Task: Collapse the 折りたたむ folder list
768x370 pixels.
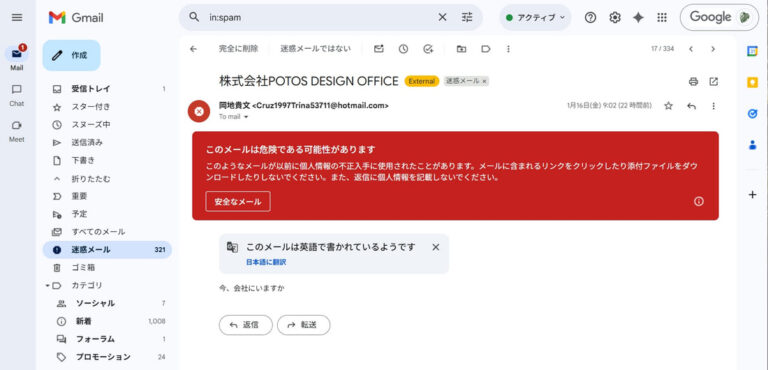Action: (x=107, y=178)
